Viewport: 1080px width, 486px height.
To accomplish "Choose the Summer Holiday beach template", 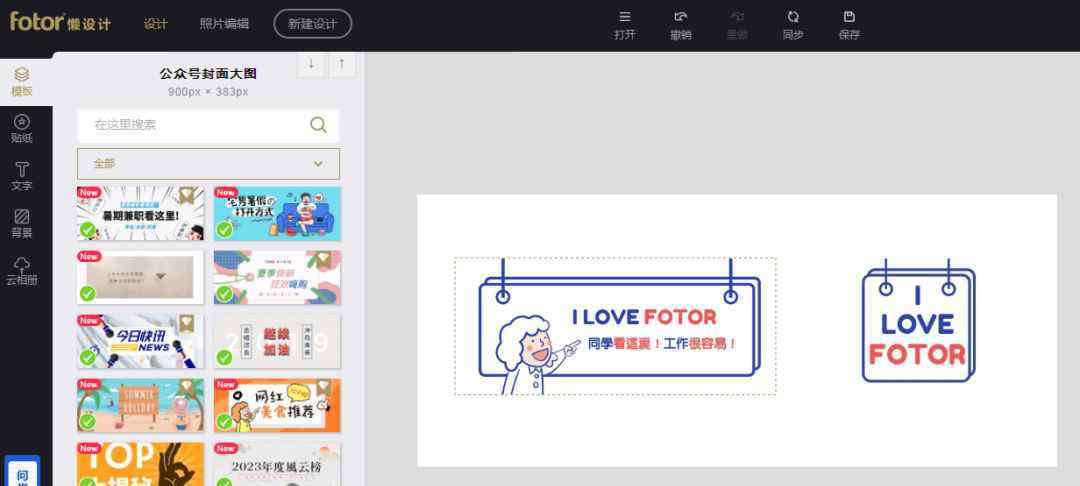I will tap(141, 405).
